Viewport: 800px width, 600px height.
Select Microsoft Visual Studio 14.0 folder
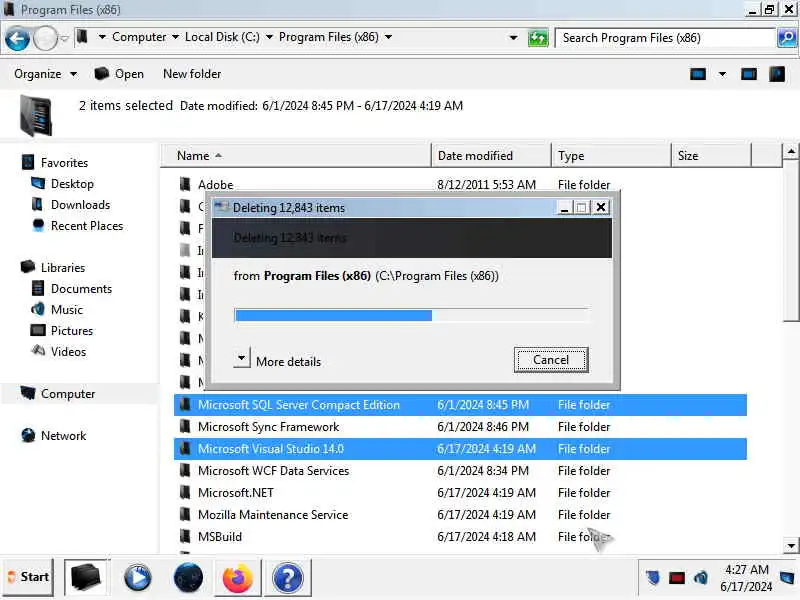tap(460, 449)
